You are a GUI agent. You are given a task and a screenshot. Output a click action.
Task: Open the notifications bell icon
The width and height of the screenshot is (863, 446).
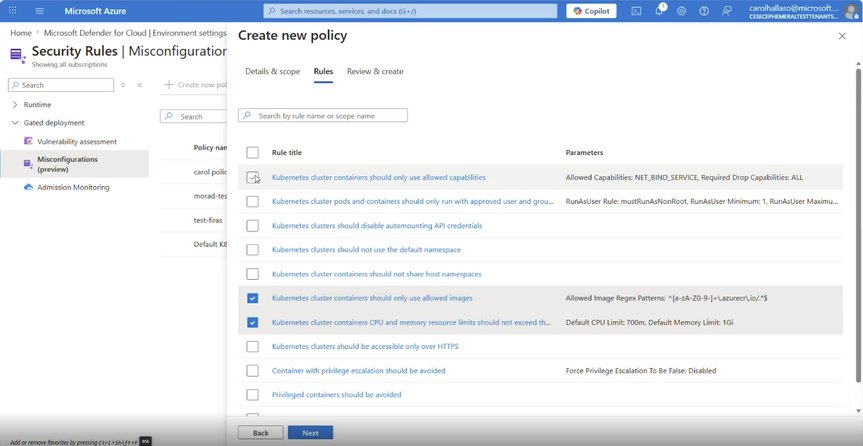[659, 11]
